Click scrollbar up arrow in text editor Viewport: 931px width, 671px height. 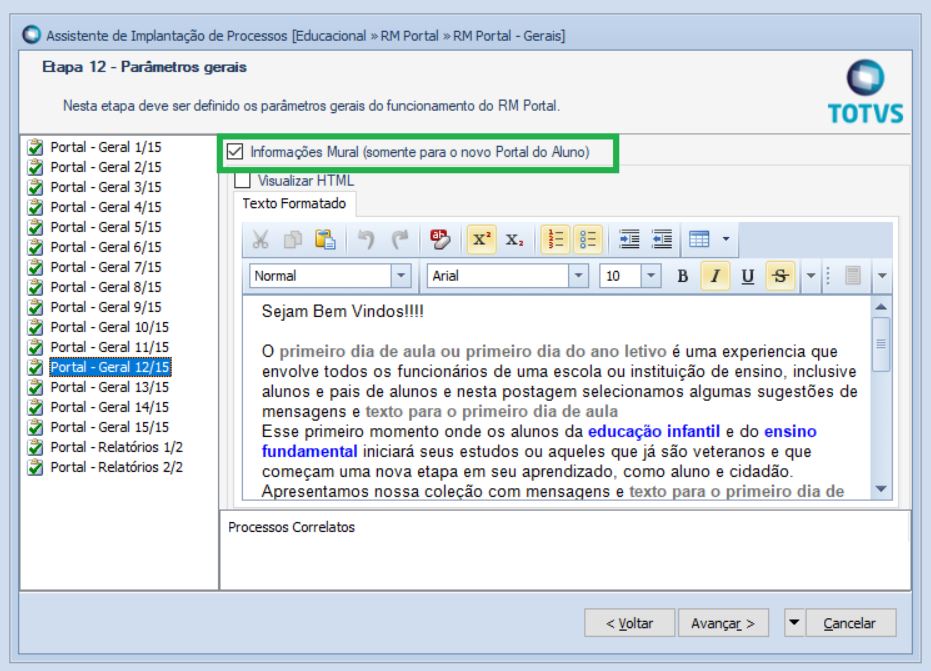coord(881,307)
